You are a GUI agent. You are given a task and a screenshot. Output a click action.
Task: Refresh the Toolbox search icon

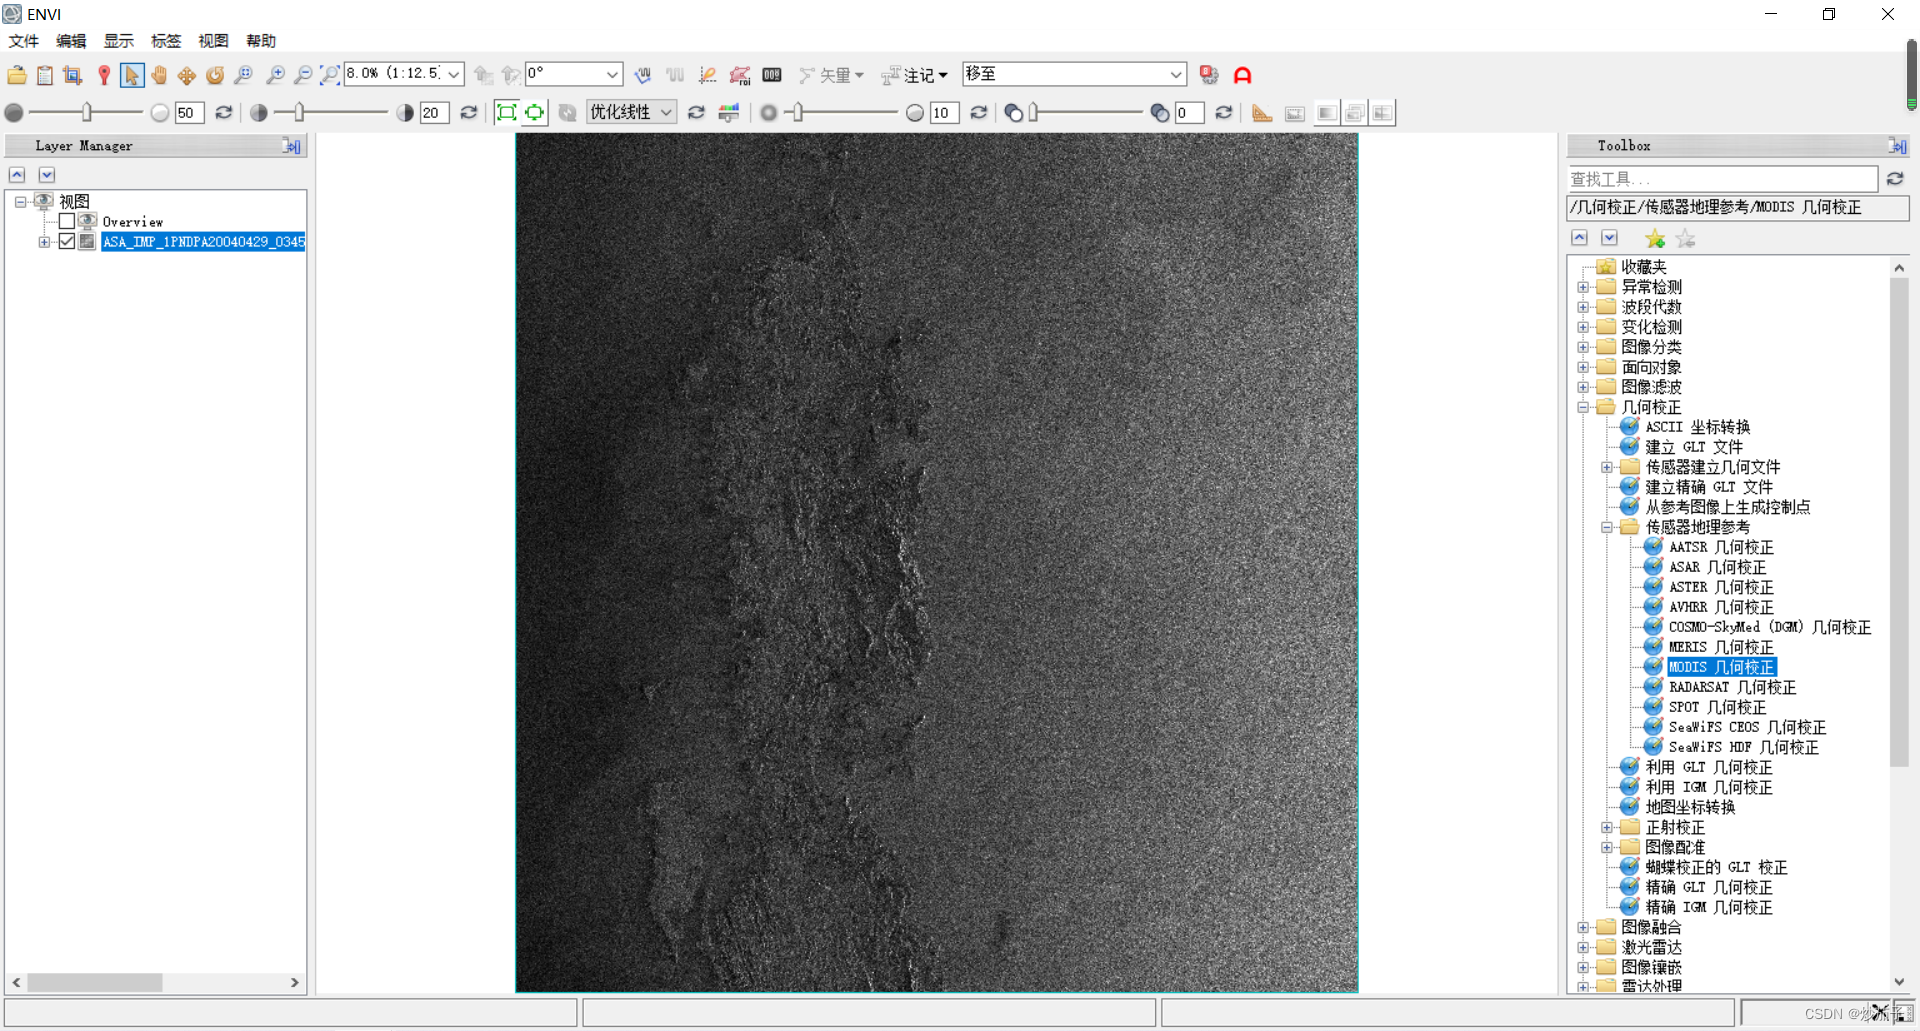[x=1895, y=179]
